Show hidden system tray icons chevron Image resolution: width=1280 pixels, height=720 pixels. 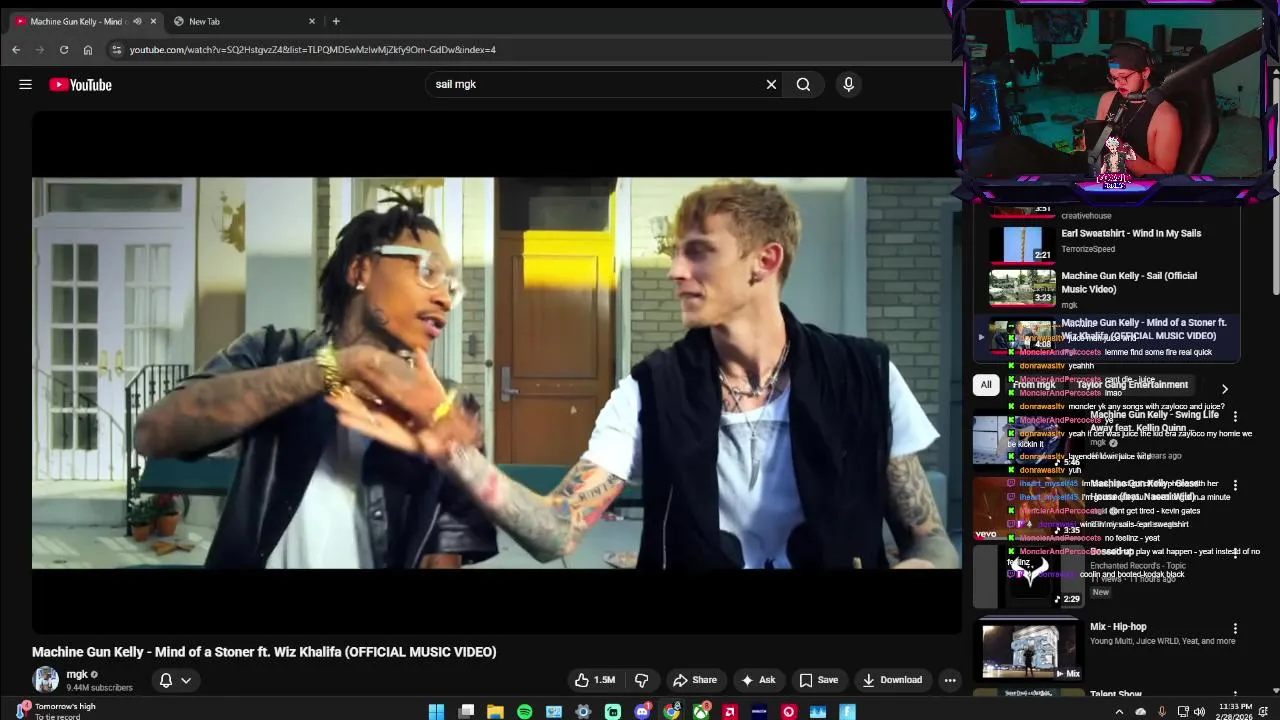pyautogui.click(x=1119, y=712)
